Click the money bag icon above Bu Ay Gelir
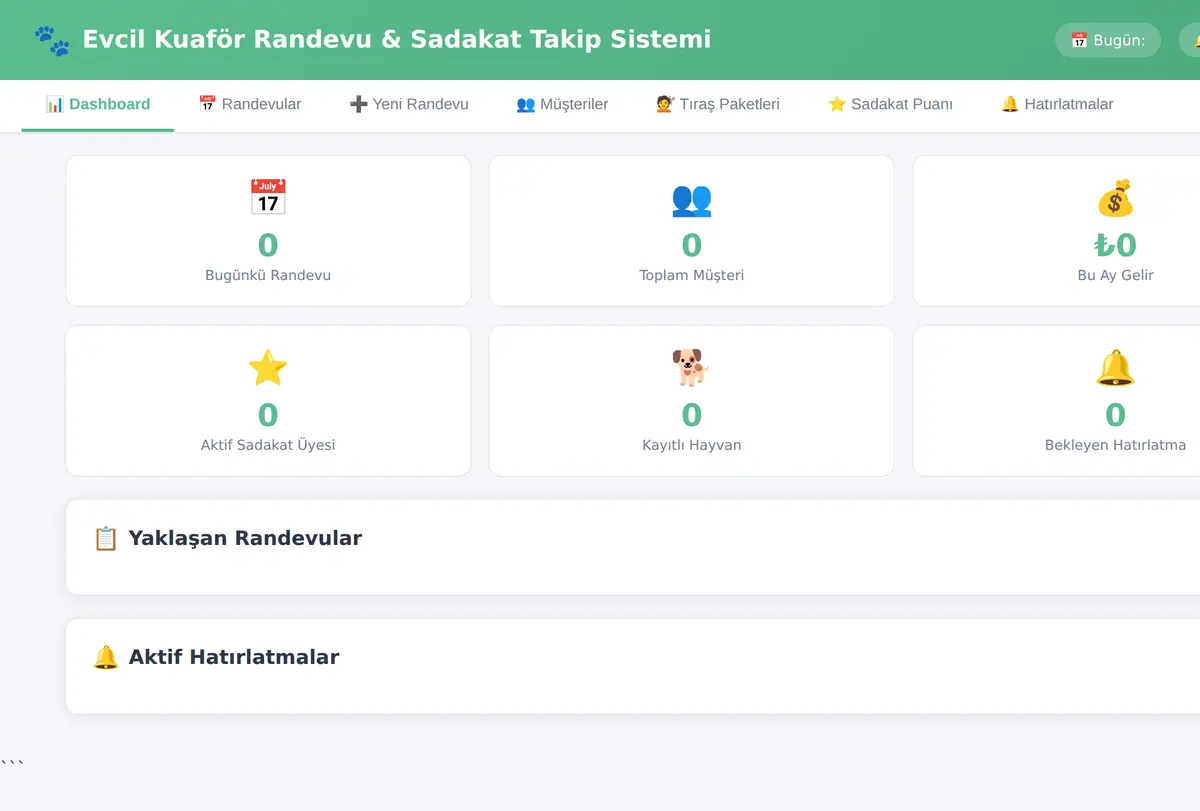Screen dimensions: 1200x811 (x=1115, y=198)
